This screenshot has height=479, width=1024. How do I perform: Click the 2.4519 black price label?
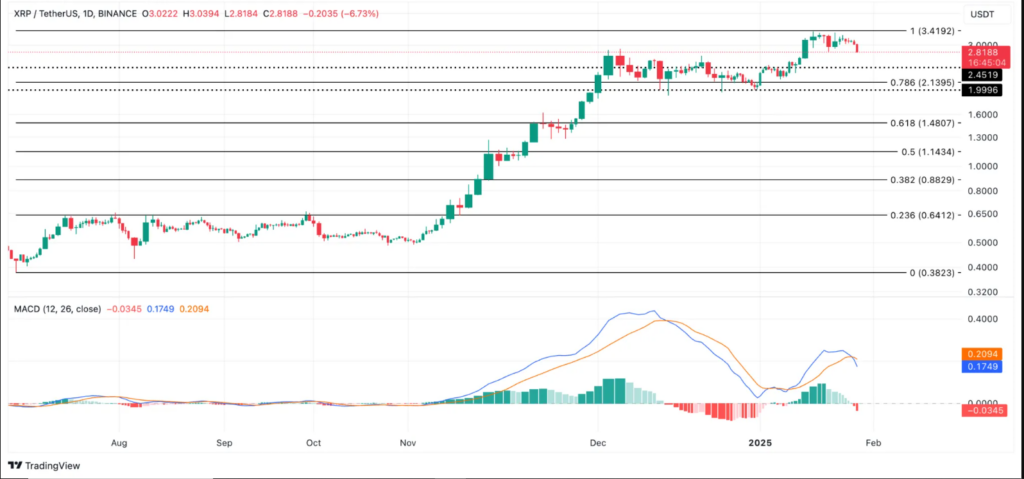click(984, 75)
